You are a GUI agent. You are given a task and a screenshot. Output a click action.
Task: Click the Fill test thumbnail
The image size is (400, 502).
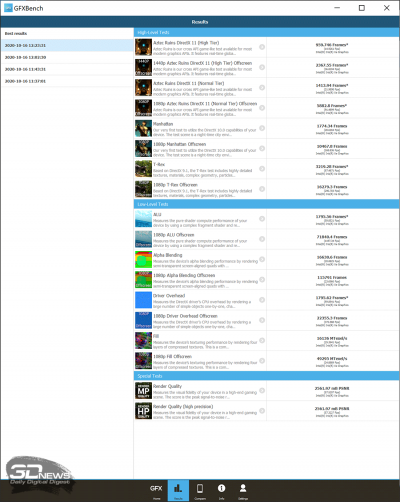(143, 341)
